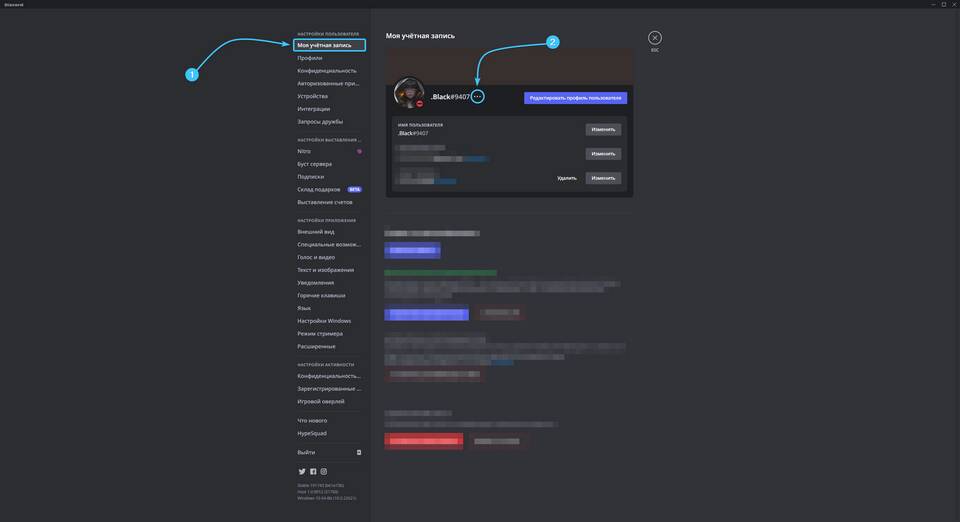Open the Facebook link icon
This screenshot has width=960, height=522.
click(313, 471)
